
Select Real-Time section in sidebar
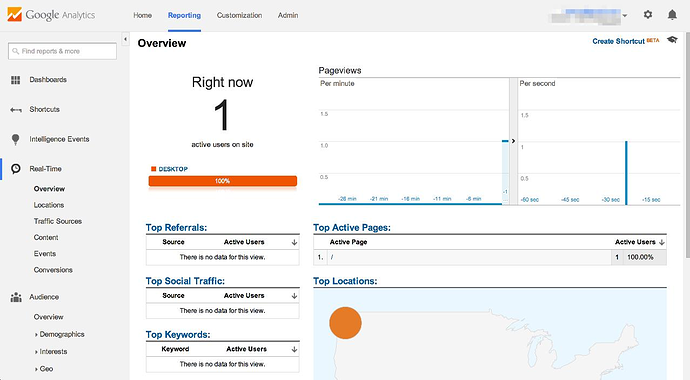[45, 169]
